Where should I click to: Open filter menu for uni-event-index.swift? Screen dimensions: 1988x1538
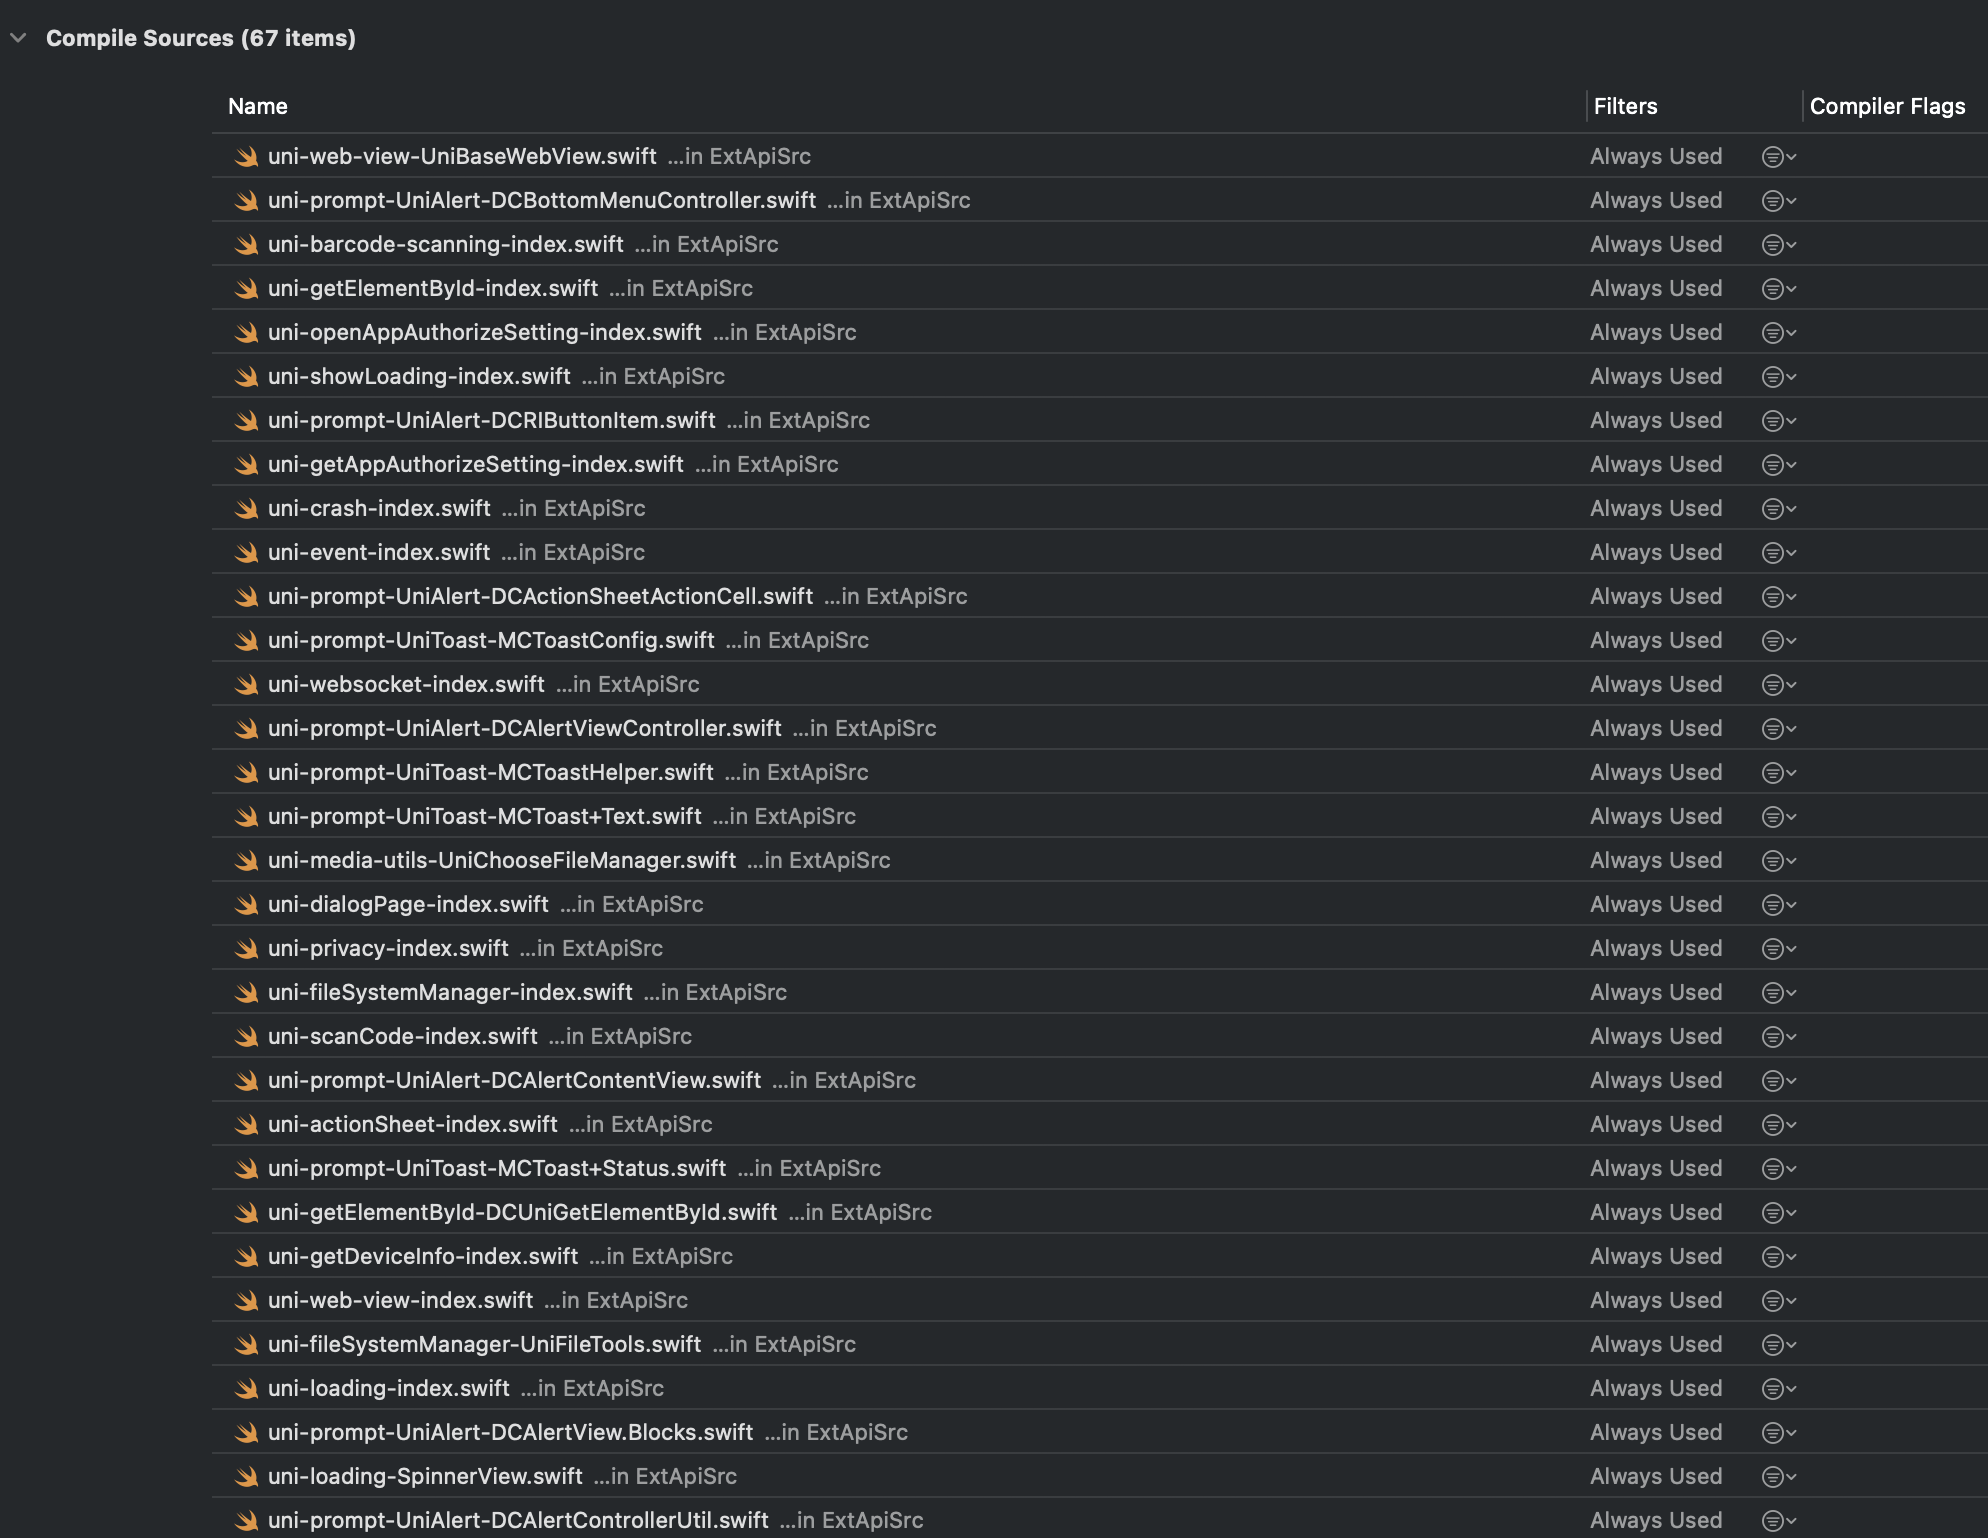tap(1779, 553)
